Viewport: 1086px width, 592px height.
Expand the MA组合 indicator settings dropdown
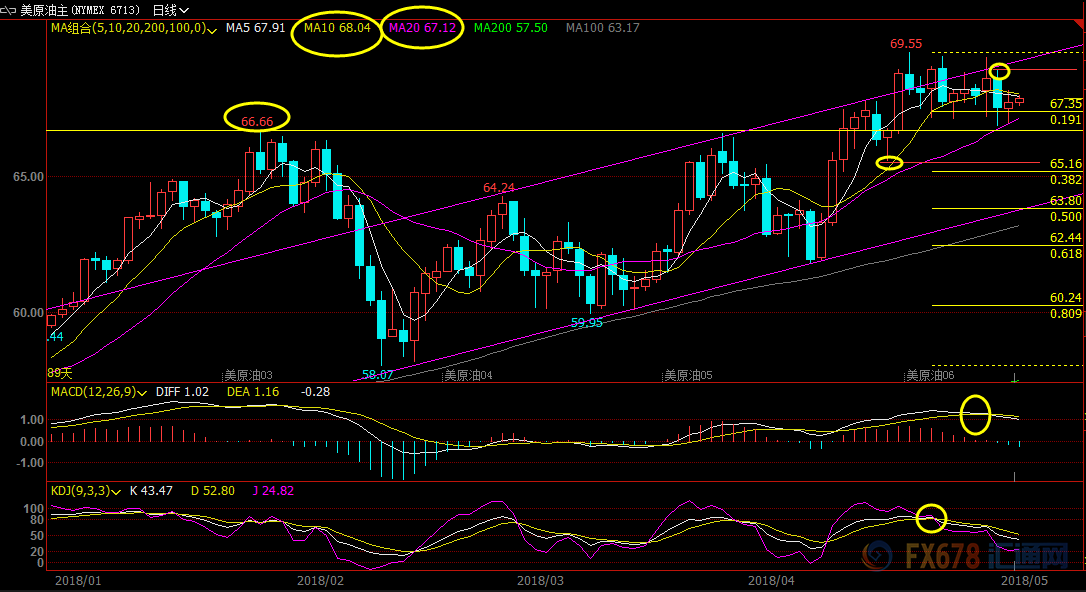[211, 29]
